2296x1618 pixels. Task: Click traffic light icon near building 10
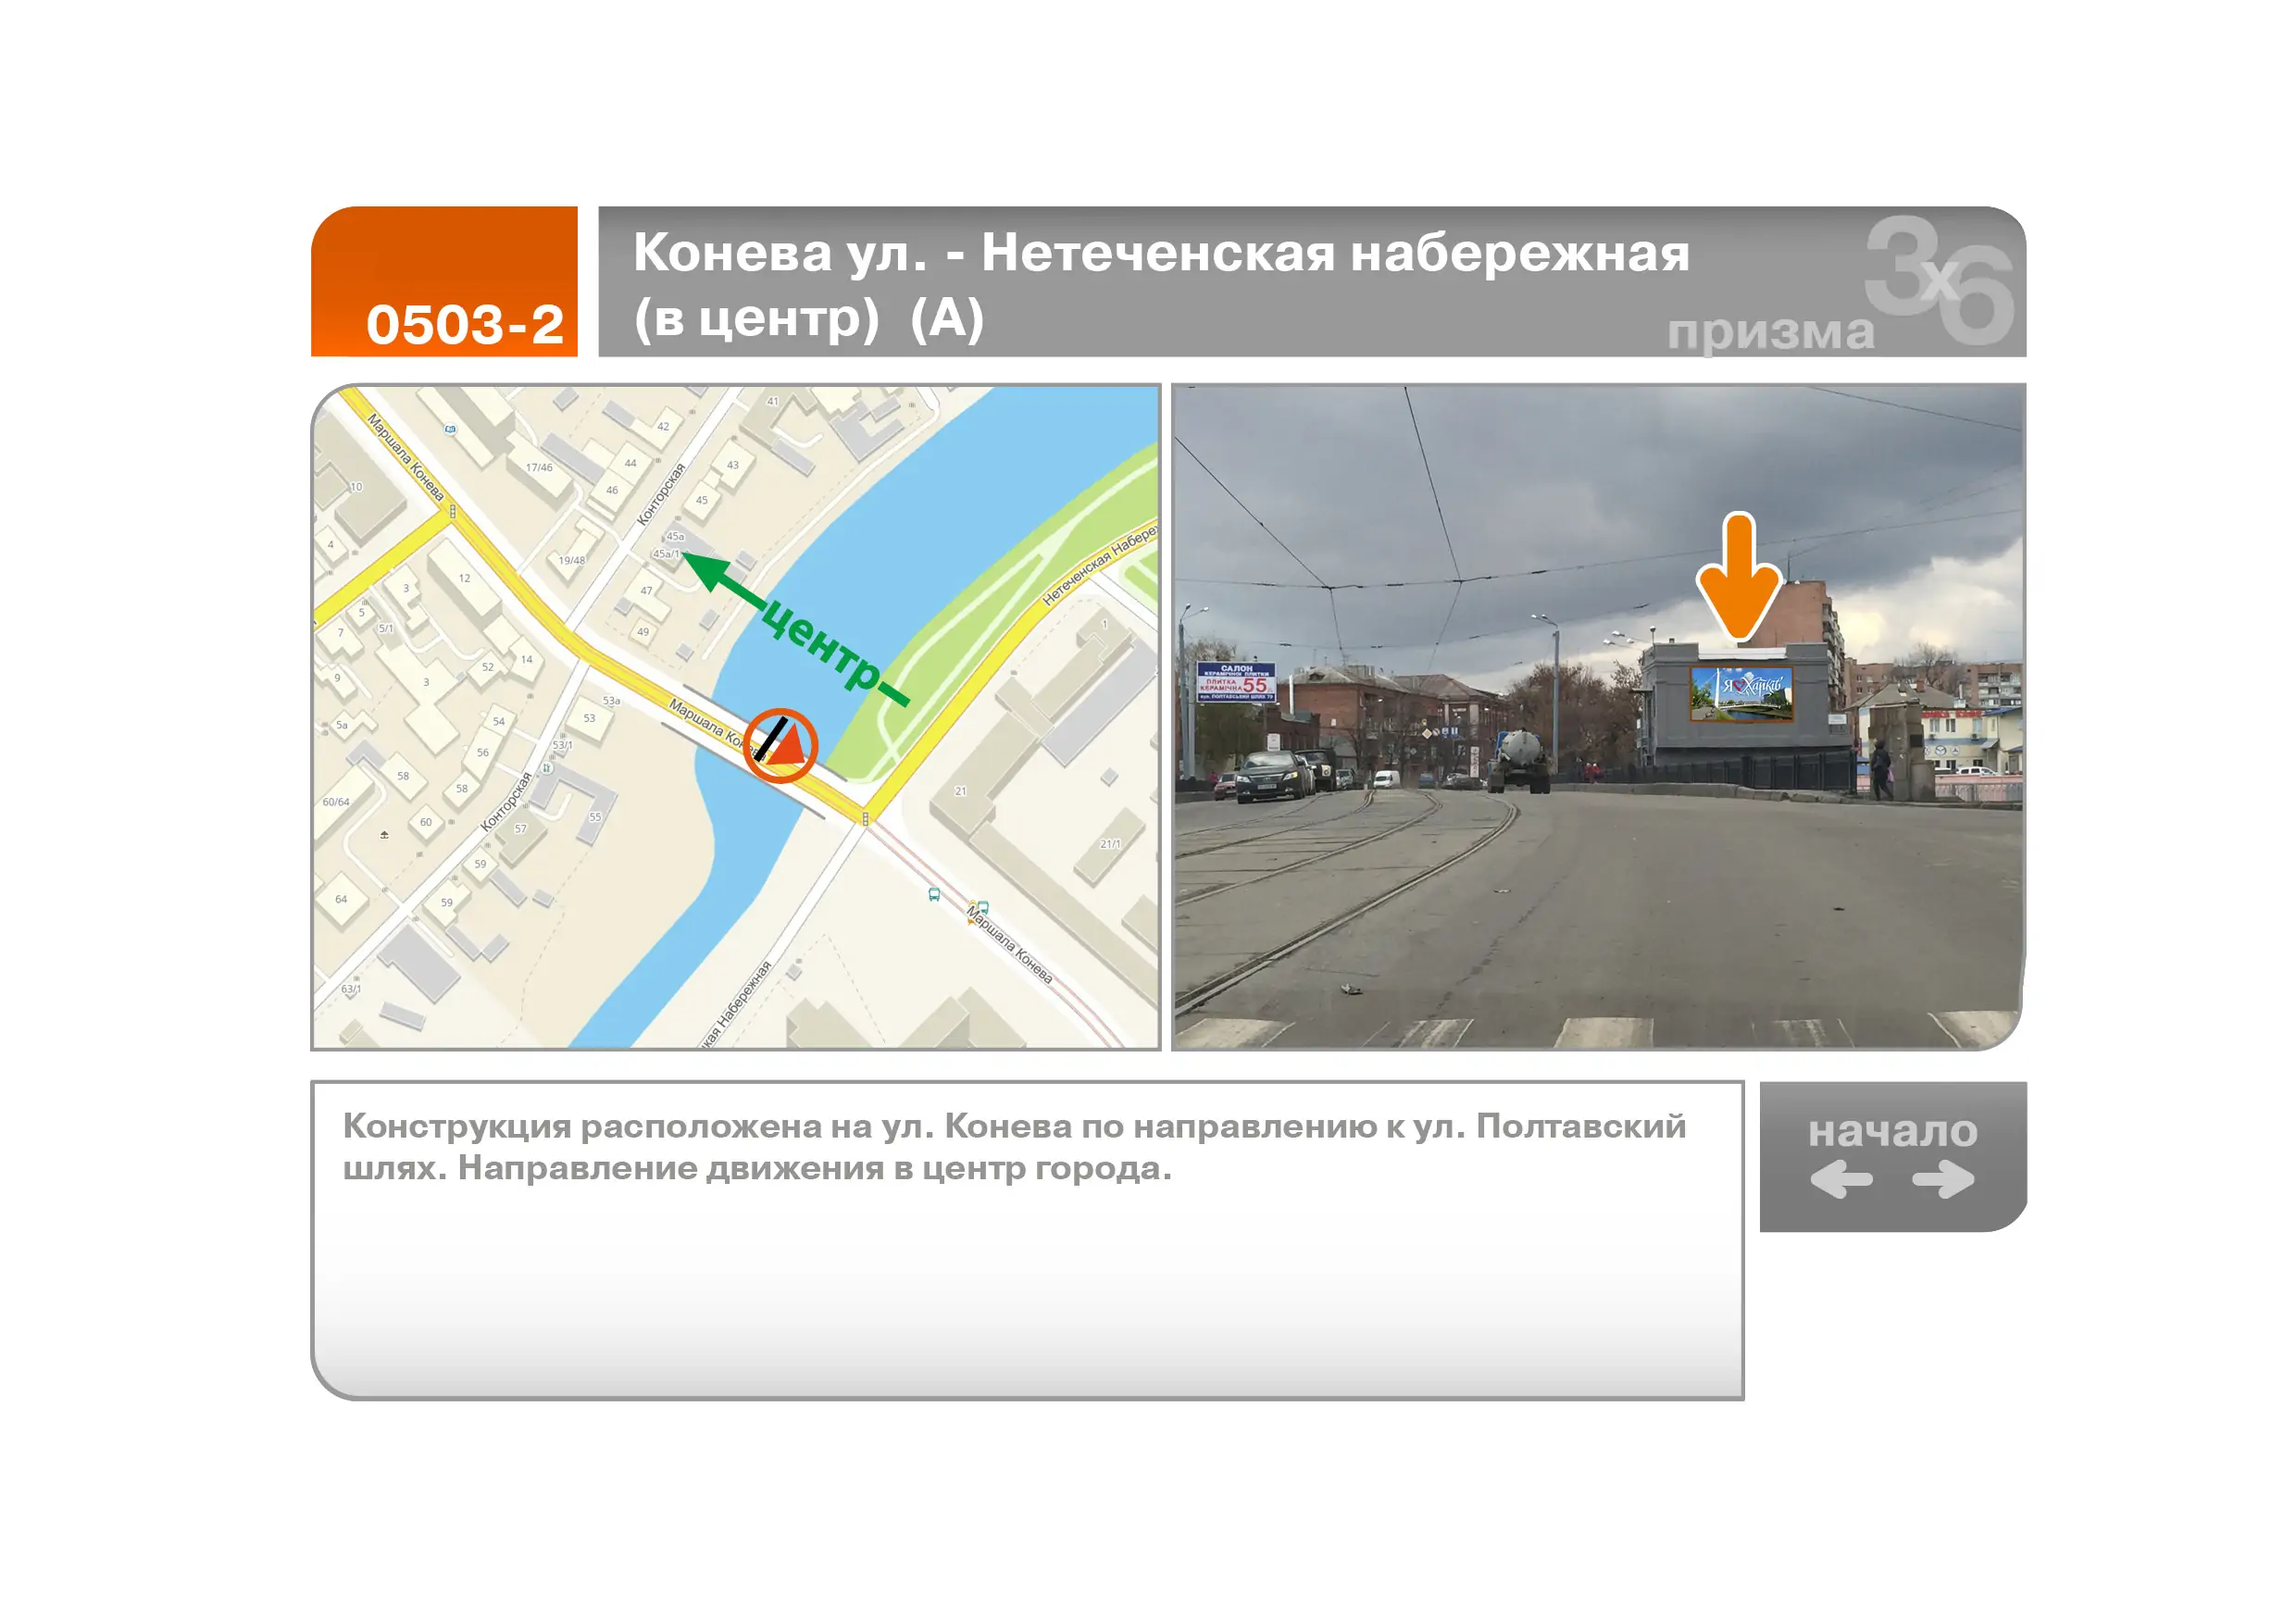click(x=453, y=511)
